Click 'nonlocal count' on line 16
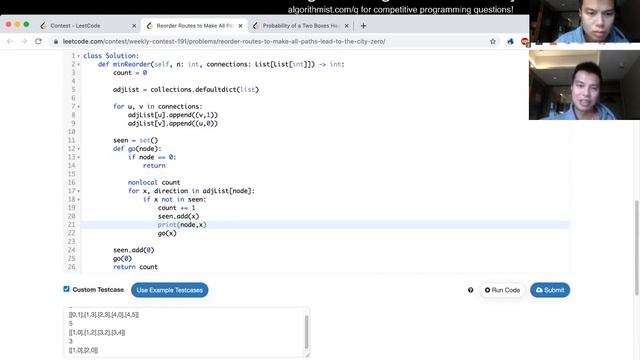The width and height of the screenshot is (640, 360). (154, 182)
